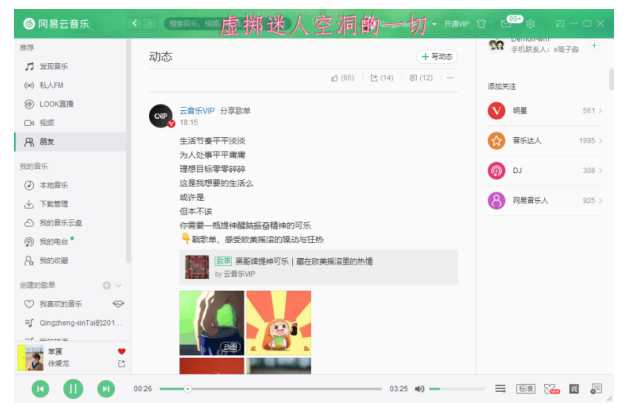The height and width of the screenshot is (418, 630).
Task: Go back with the left arrow button
Action: [x=135, y=23]
